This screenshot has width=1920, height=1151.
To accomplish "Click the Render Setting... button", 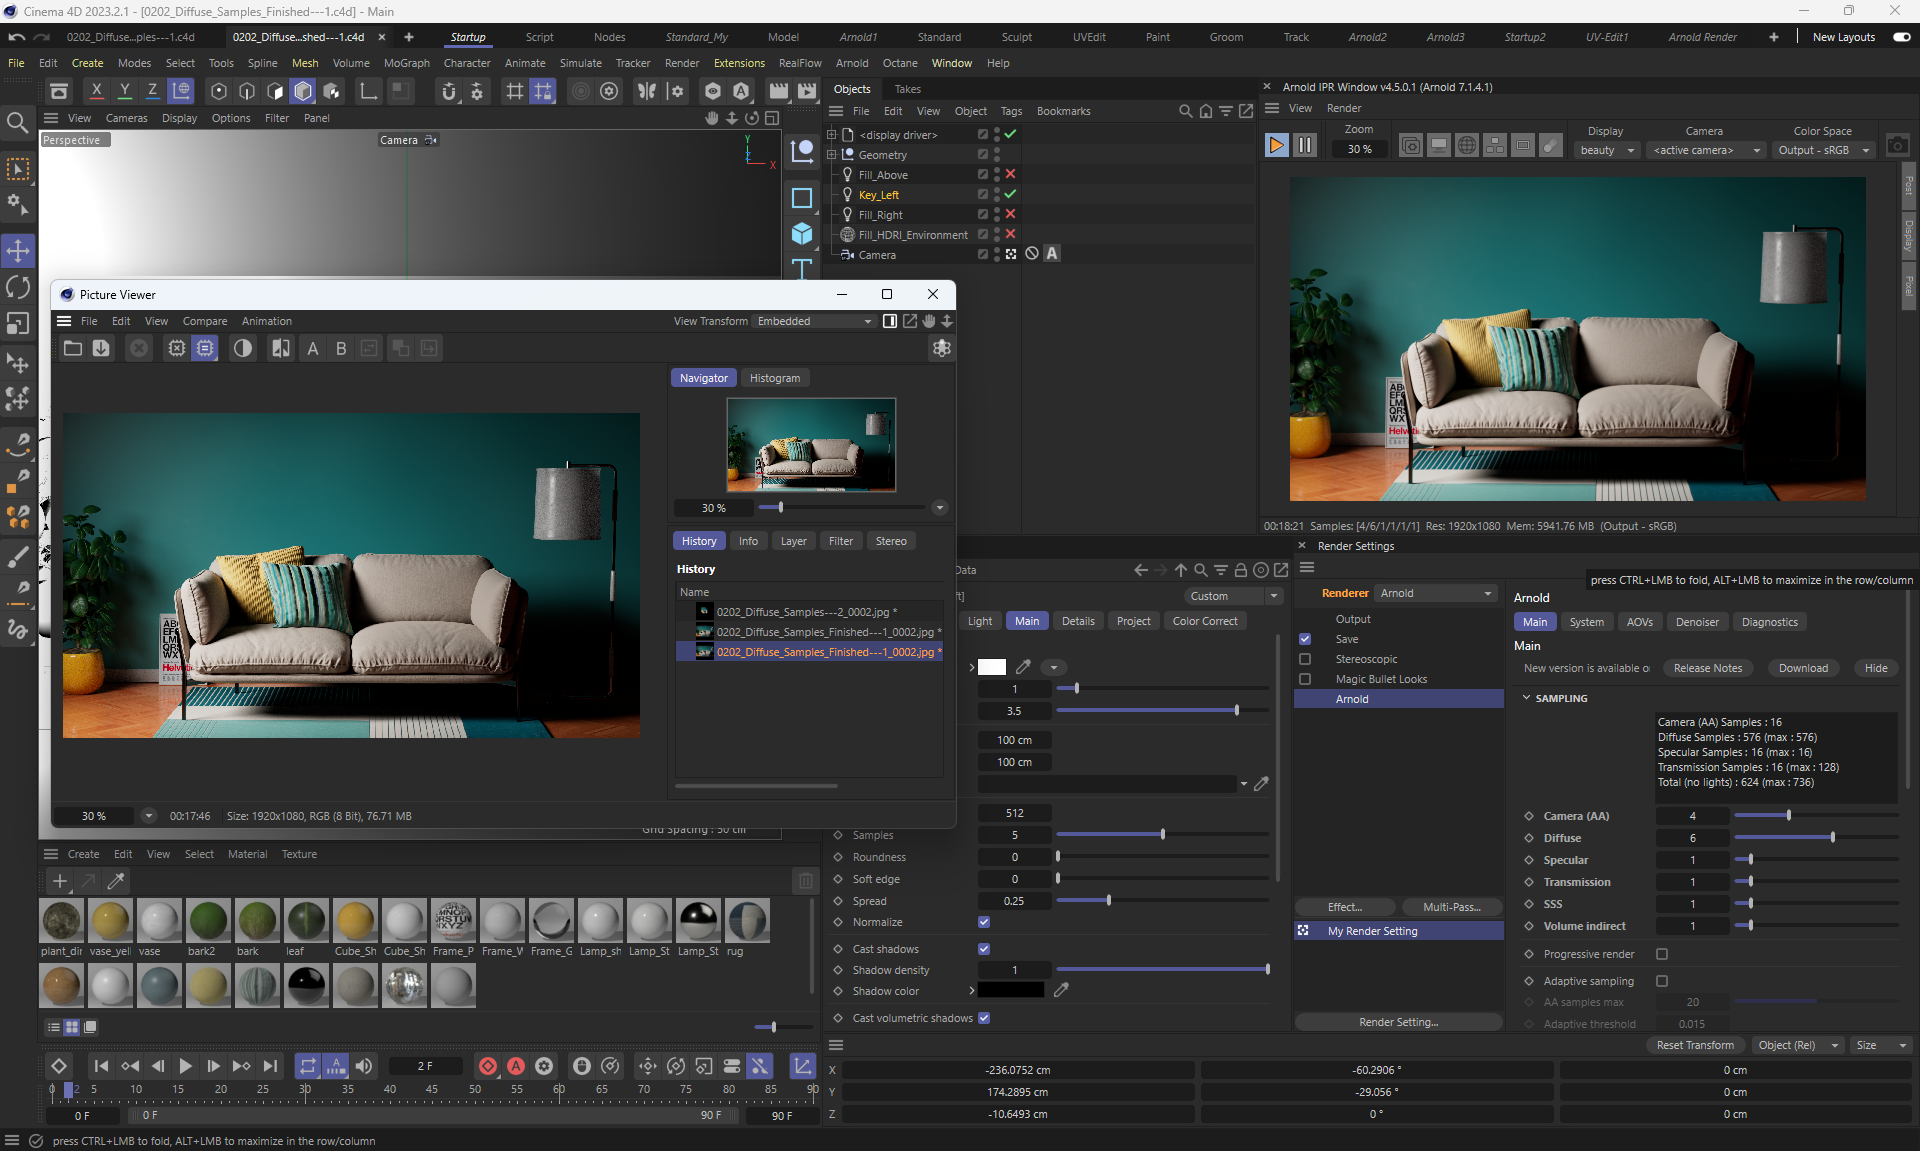I will (x=1398, y=1022).
